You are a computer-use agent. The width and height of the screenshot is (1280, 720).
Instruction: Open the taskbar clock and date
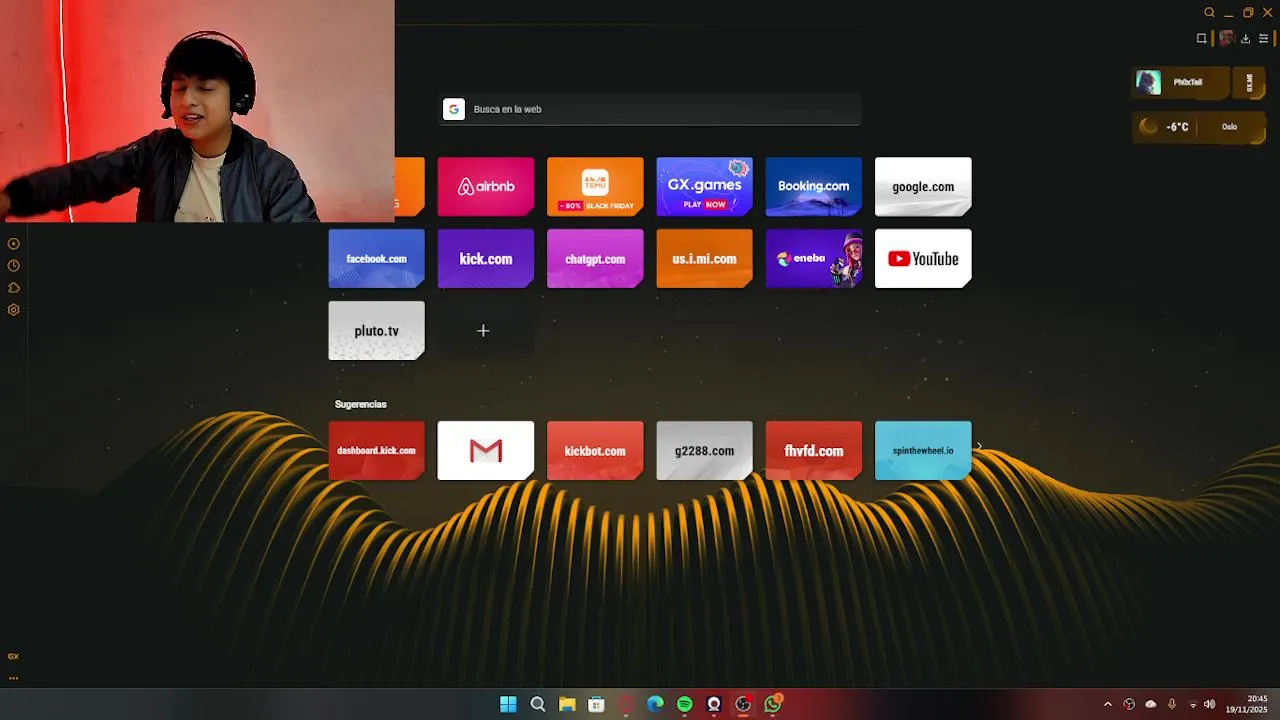1248,704
